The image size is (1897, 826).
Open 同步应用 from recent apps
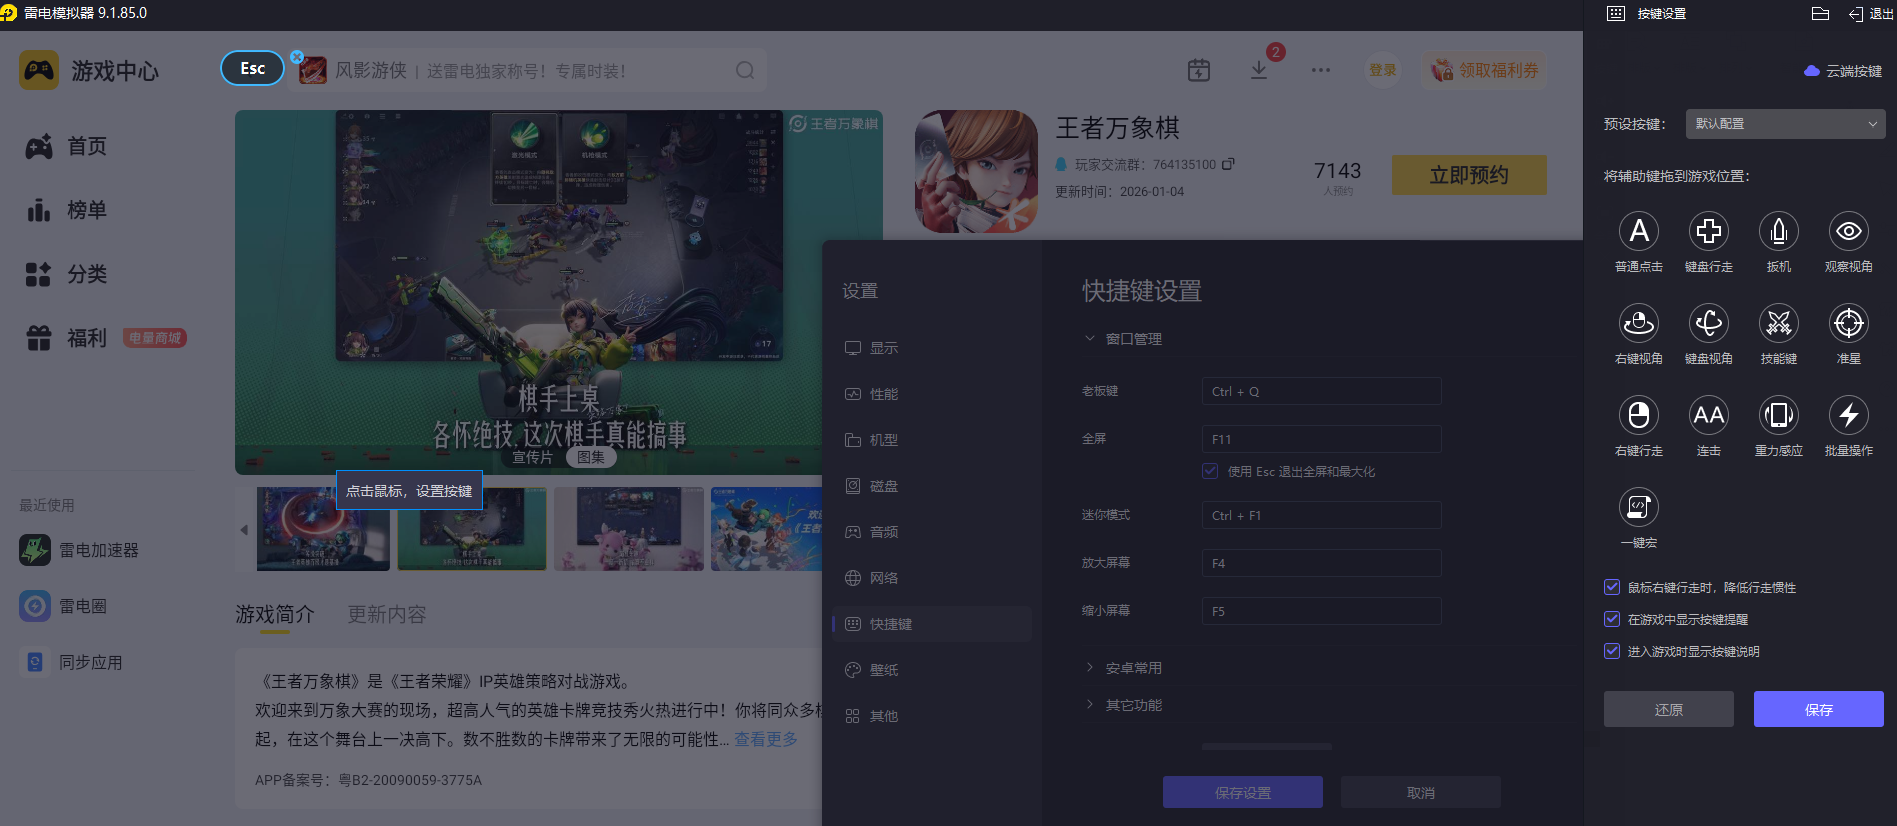(71, 662)
